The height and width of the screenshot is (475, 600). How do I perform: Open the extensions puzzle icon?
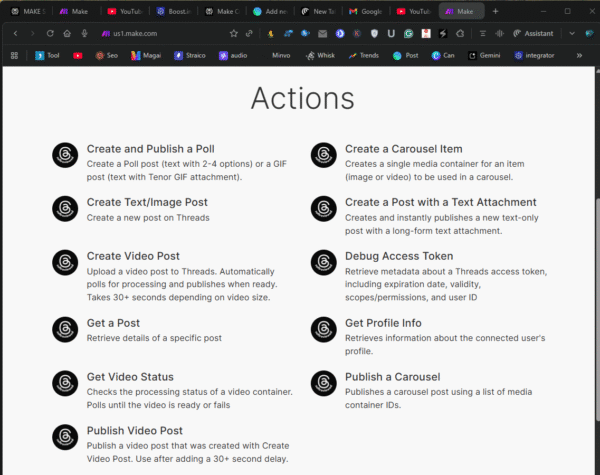click(460, 34)
